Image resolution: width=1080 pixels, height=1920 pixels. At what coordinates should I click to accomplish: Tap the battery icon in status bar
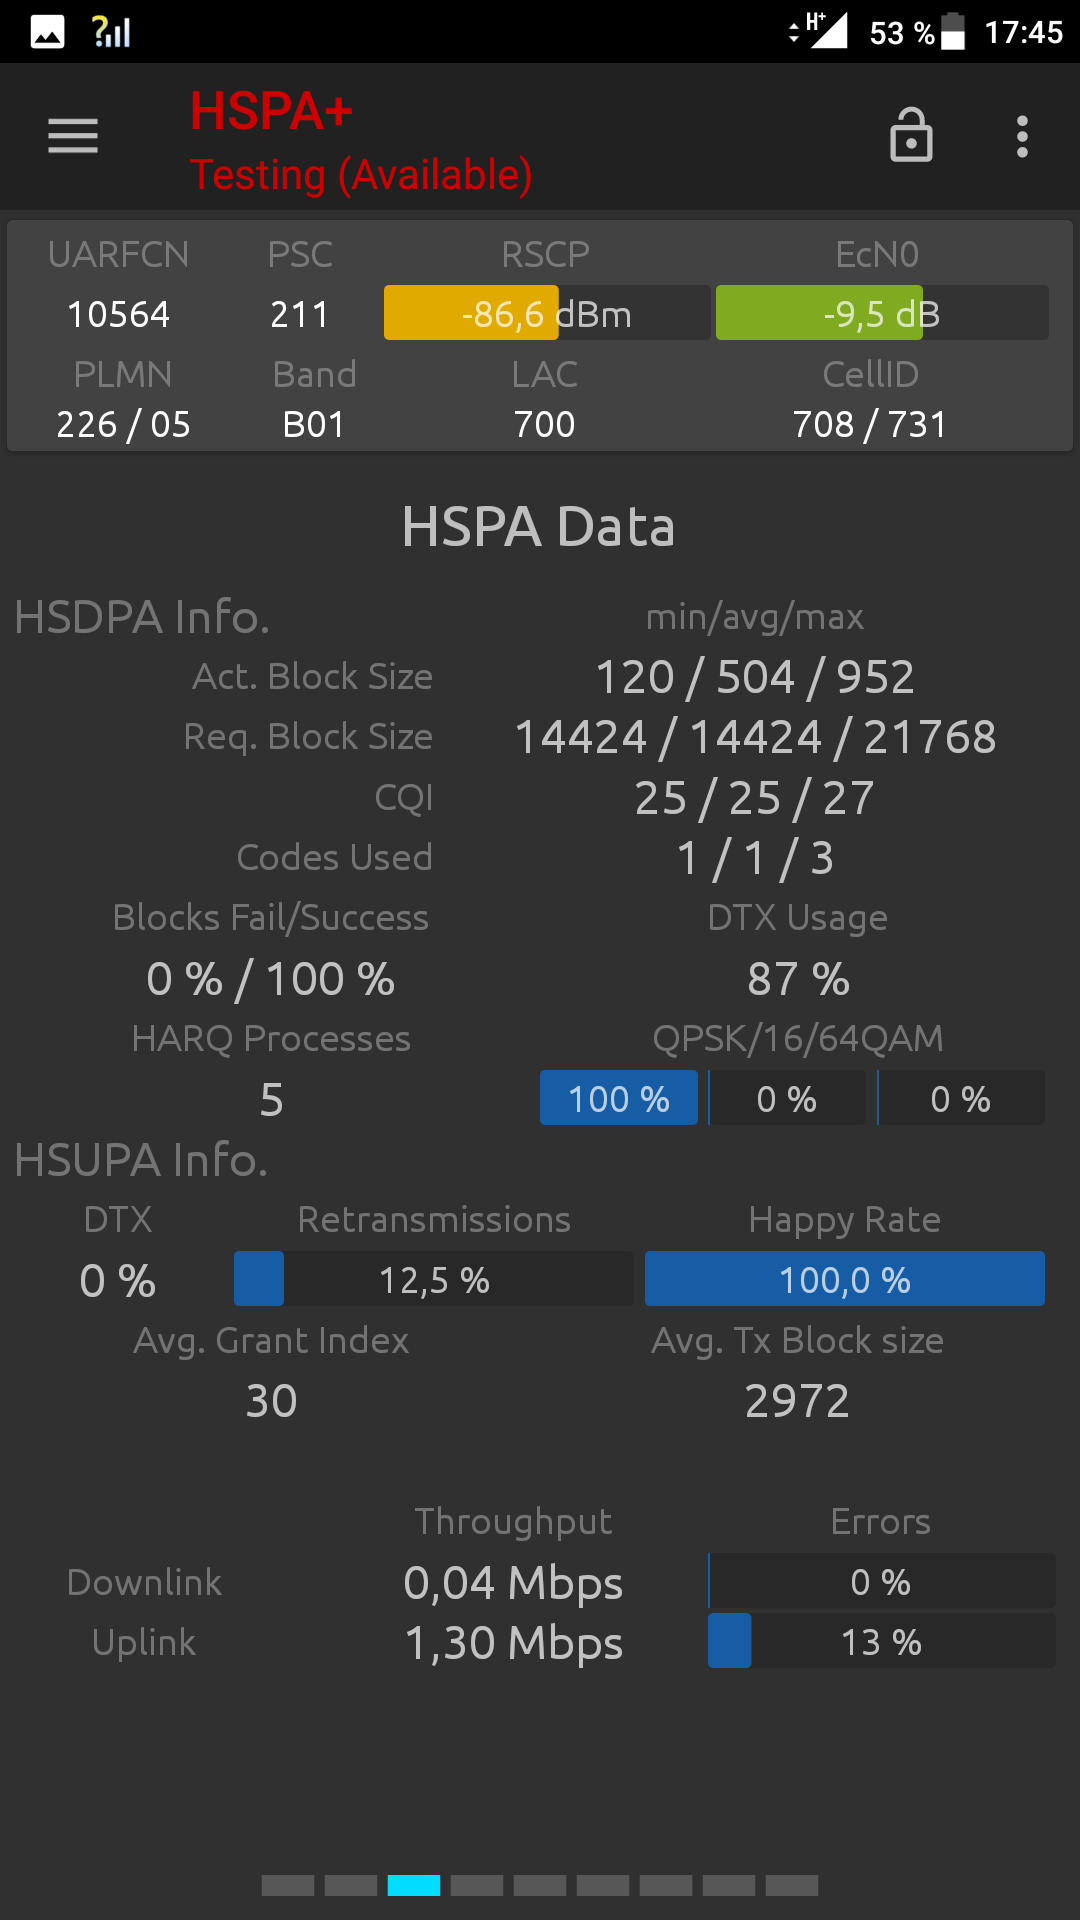pos(953,31)
